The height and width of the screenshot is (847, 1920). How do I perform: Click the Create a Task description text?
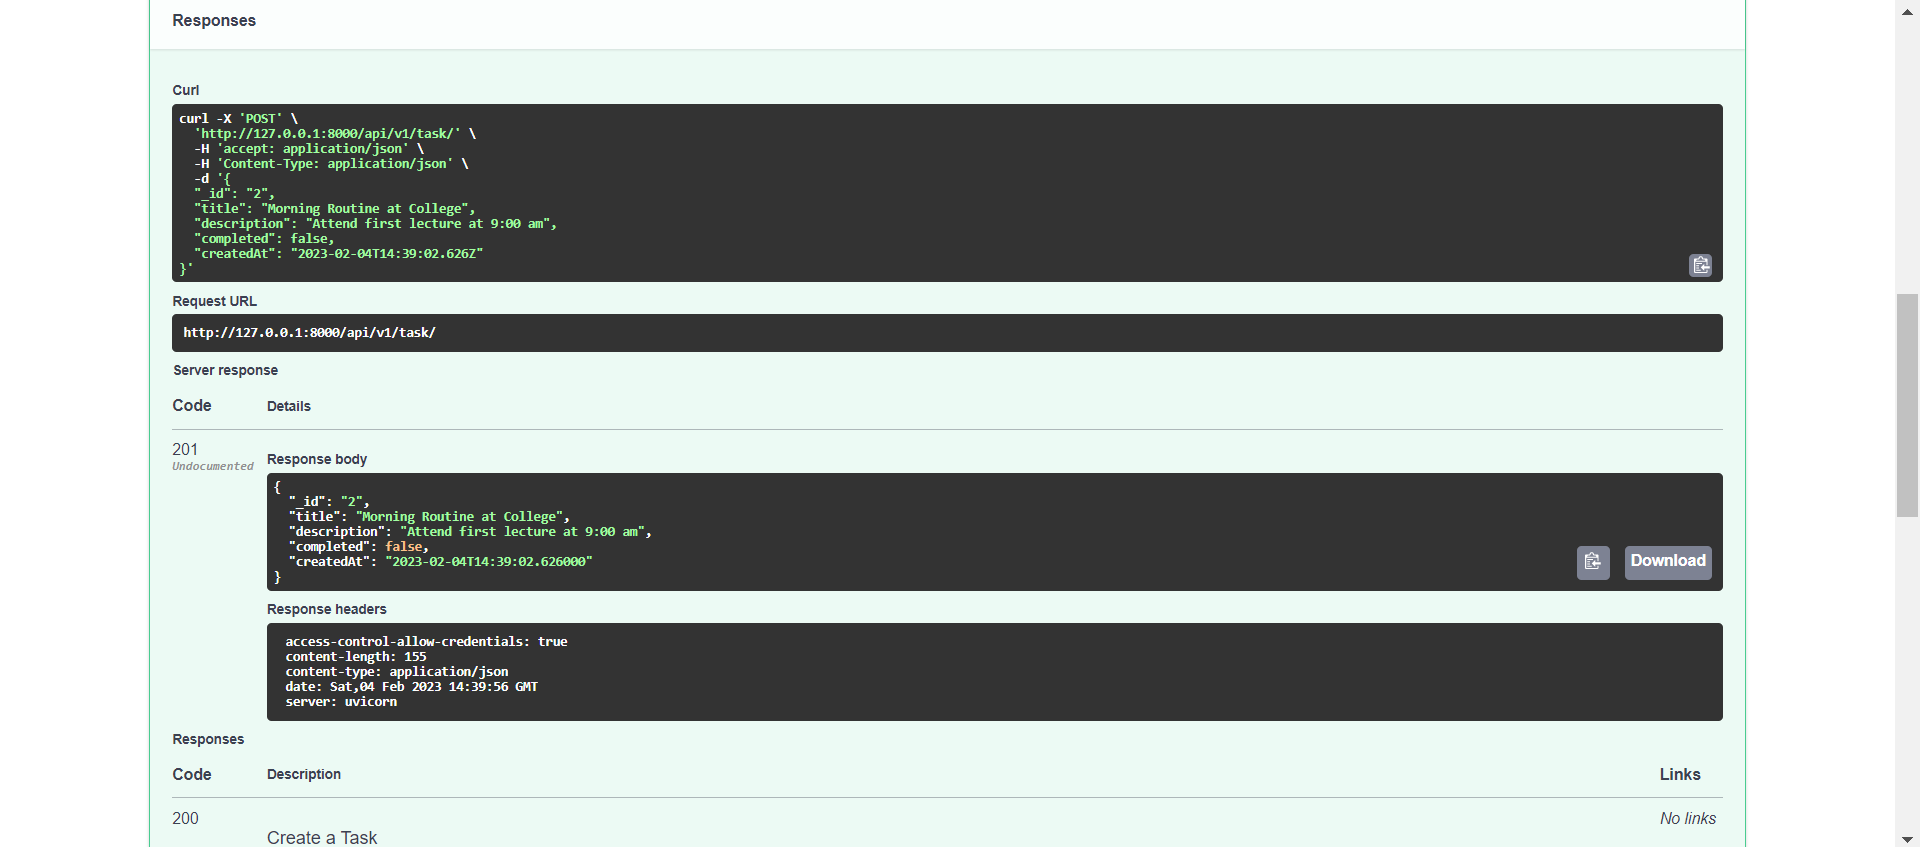pos(322,837)
